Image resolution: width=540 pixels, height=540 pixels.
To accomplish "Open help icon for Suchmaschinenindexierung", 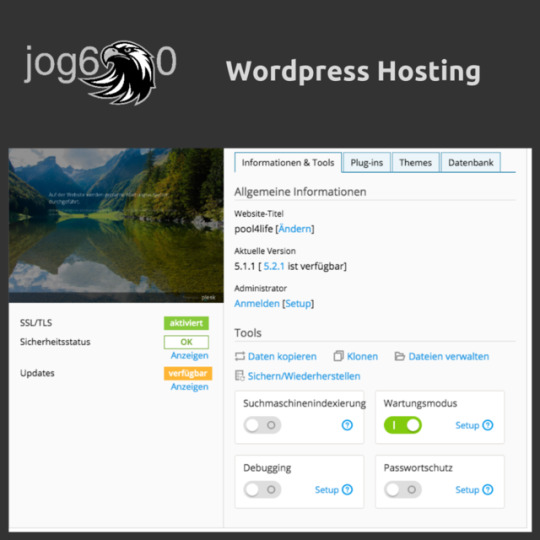I will (347, 425).
